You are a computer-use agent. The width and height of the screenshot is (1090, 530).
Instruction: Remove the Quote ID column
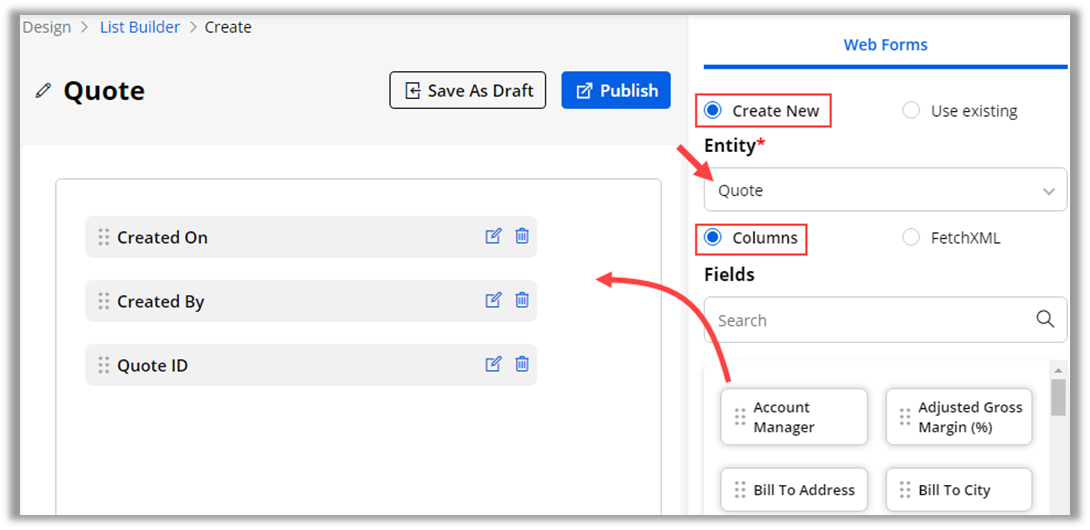[522, 364]
